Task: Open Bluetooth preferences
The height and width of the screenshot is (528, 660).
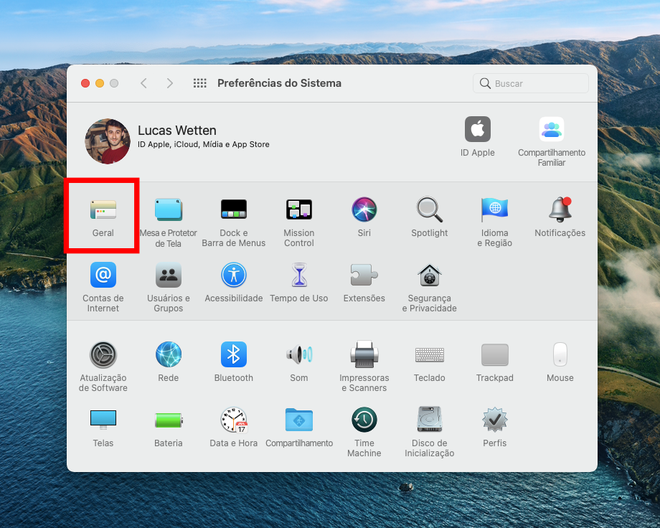Action: point(234,355)
